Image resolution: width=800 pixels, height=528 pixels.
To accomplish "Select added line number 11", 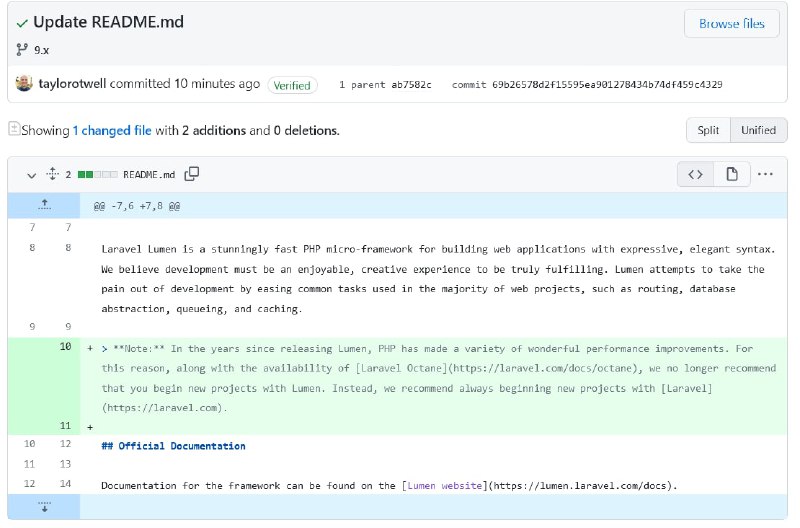I will 65,426.
